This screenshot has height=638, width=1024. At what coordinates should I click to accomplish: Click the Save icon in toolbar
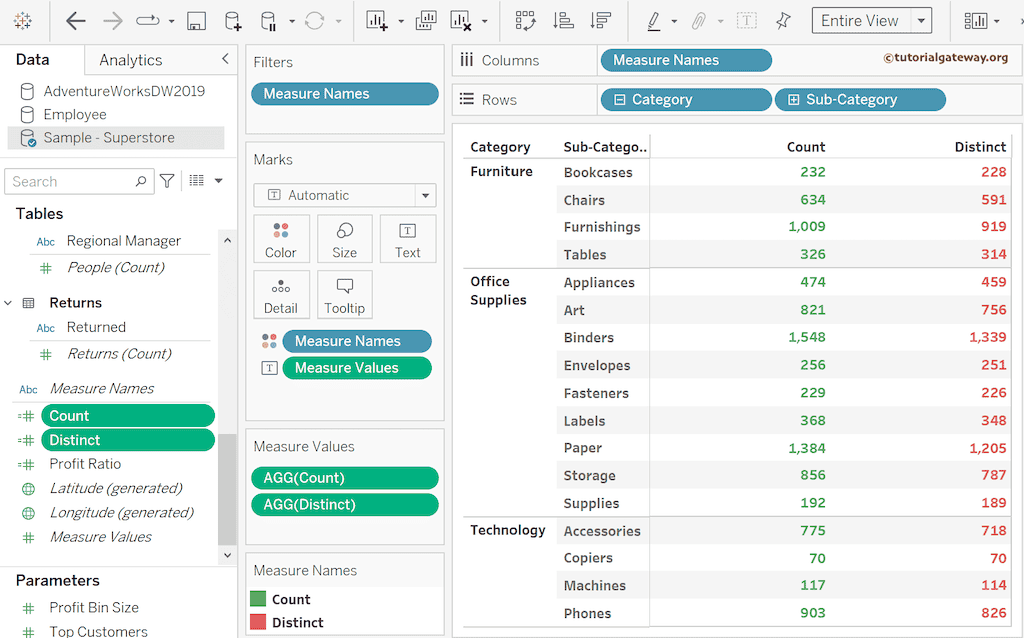click(197, 21)
